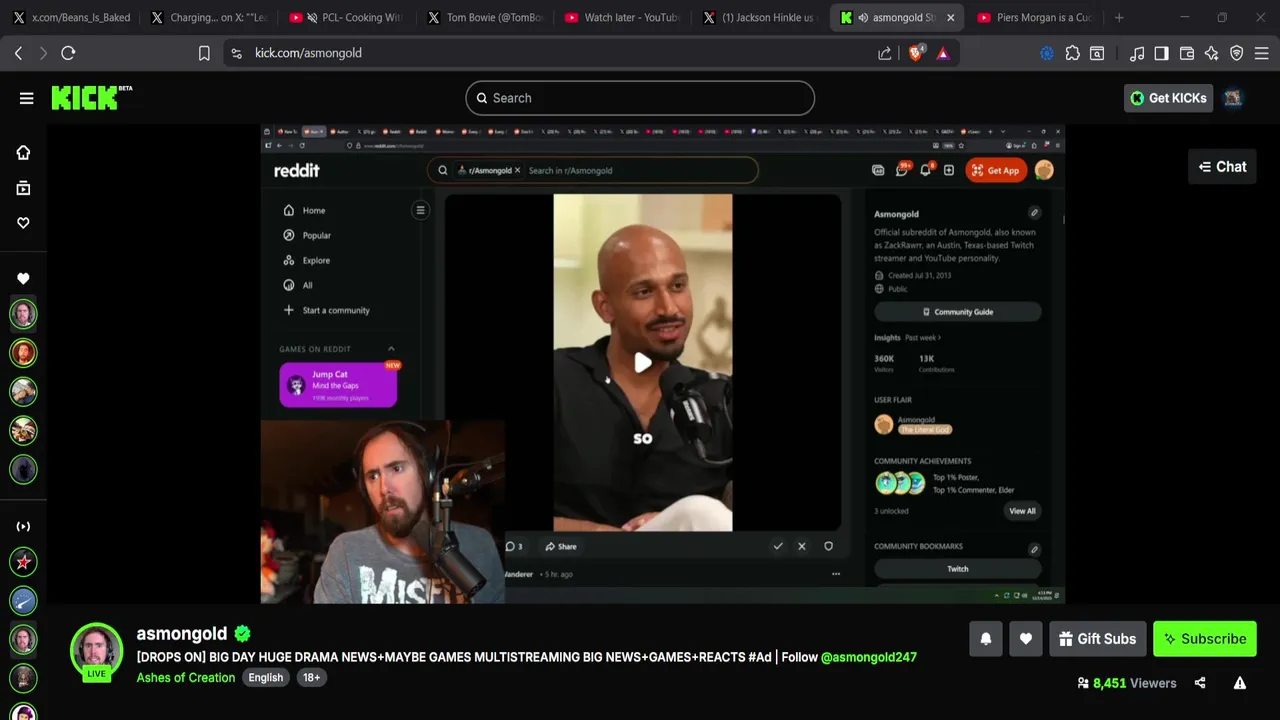Switch to Piers Morgan YouTube tab
This screenshot has height=720, width=1280.
click(x=1035, y=17)
